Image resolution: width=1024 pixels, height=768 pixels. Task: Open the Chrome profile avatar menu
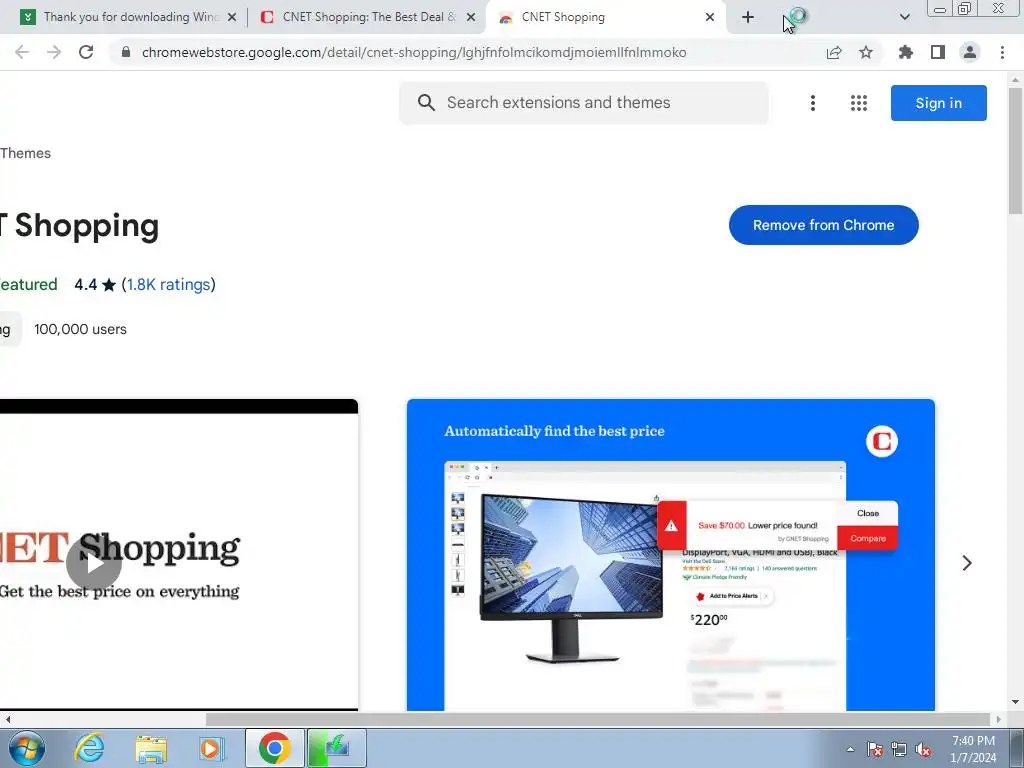pyautogui.click(x=970, y=52)
